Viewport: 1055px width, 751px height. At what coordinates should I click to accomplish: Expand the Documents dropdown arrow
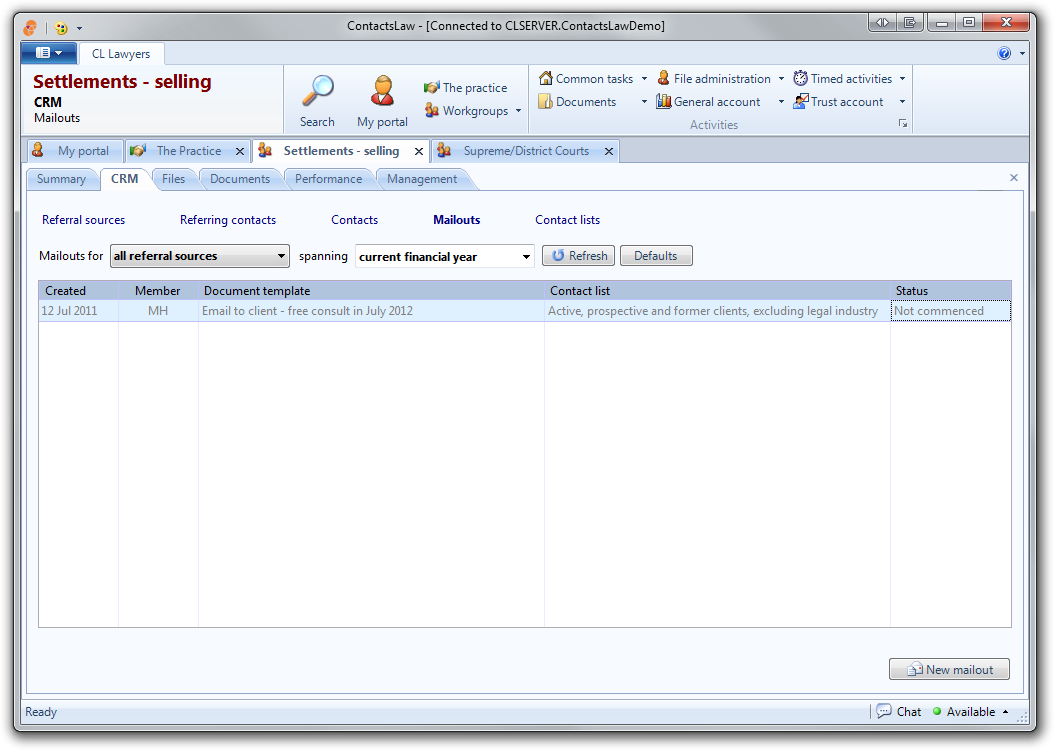click(644, 102)
